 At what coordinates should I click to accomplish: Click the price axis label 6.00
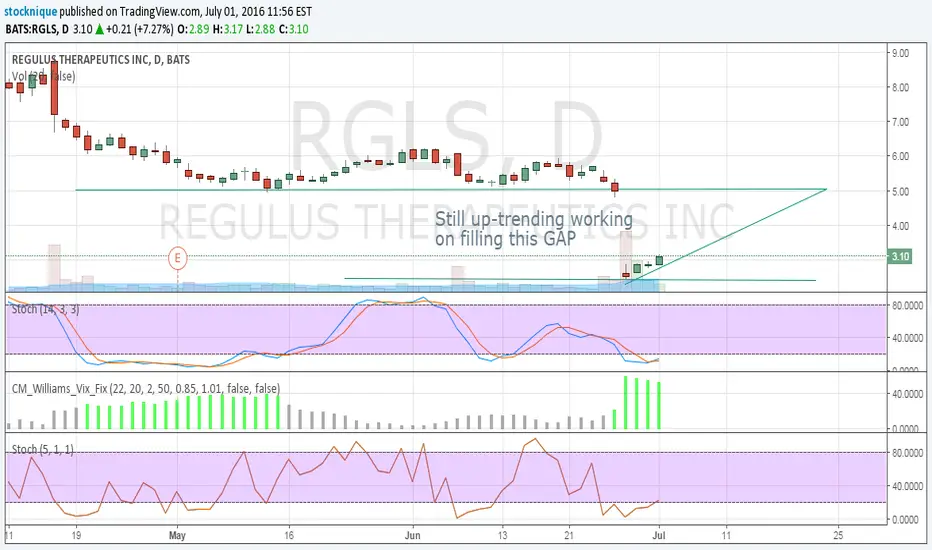point(900,156)
